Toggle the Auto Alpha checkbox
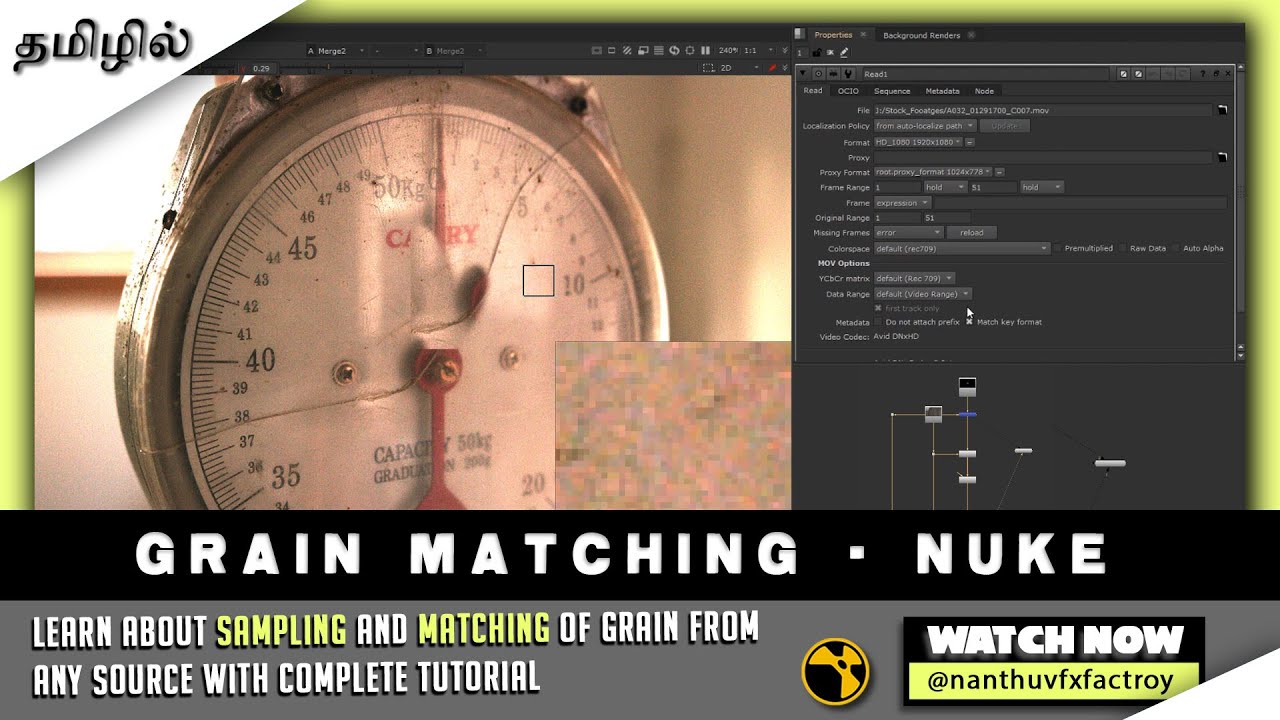The height and width of the screenshot is (720, 1280). pos(1176,248)
